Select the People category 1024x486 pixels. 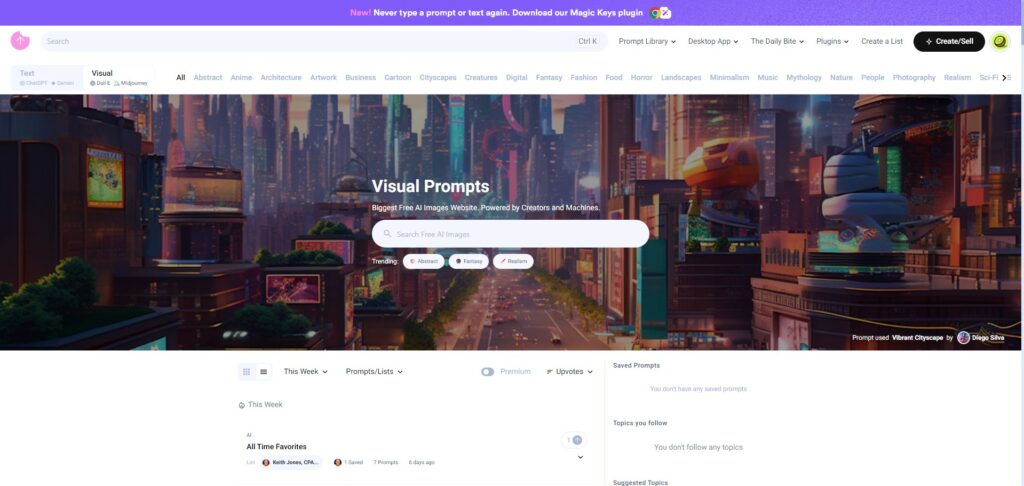coord(872,78)
